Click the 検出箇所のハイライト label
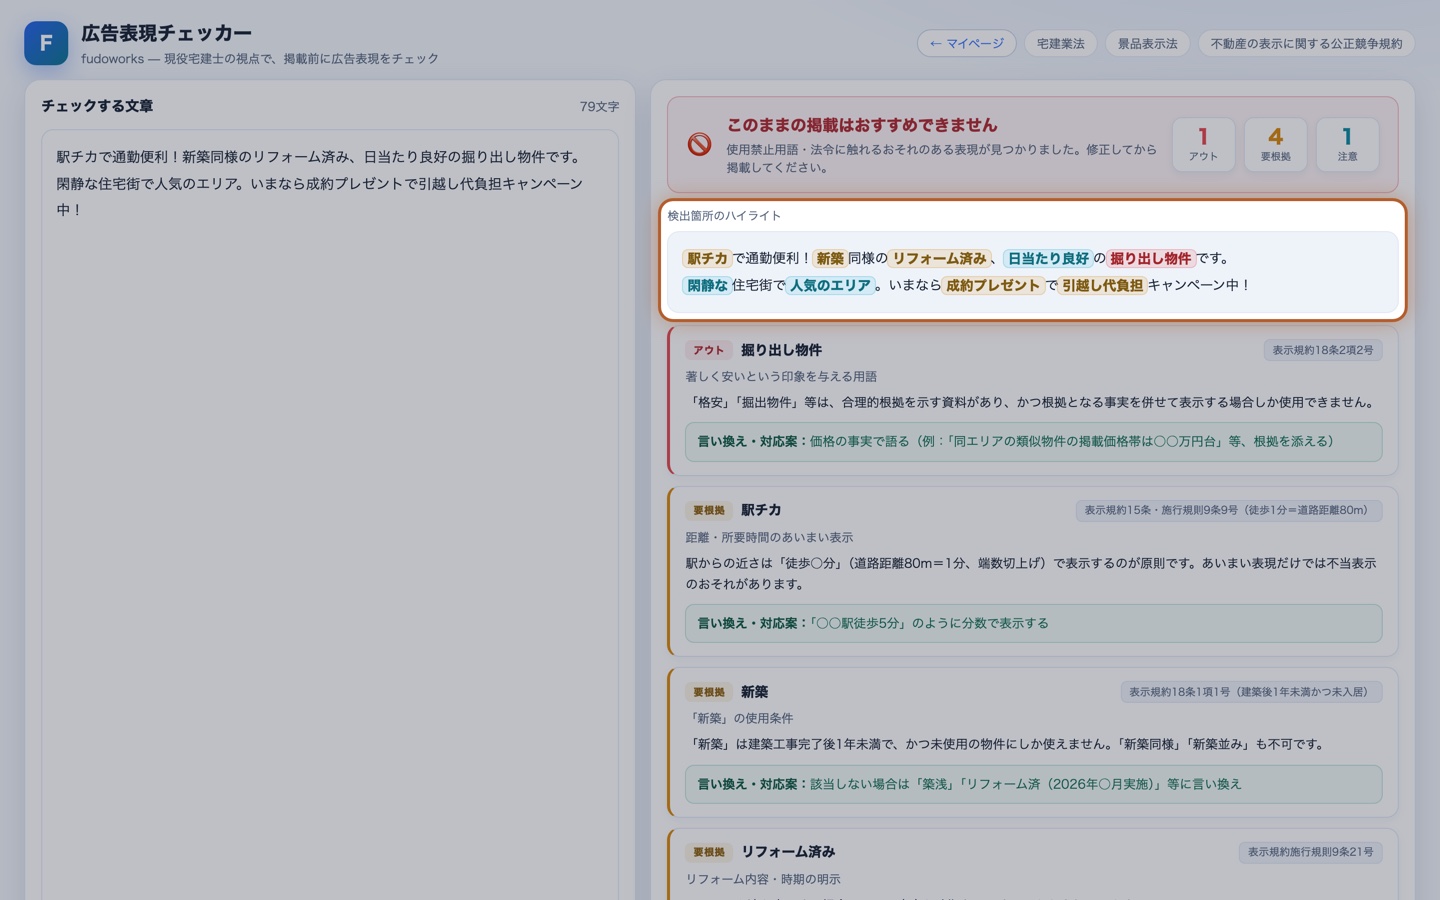This screenshot has height=900, width=1440. click(724, 216)
